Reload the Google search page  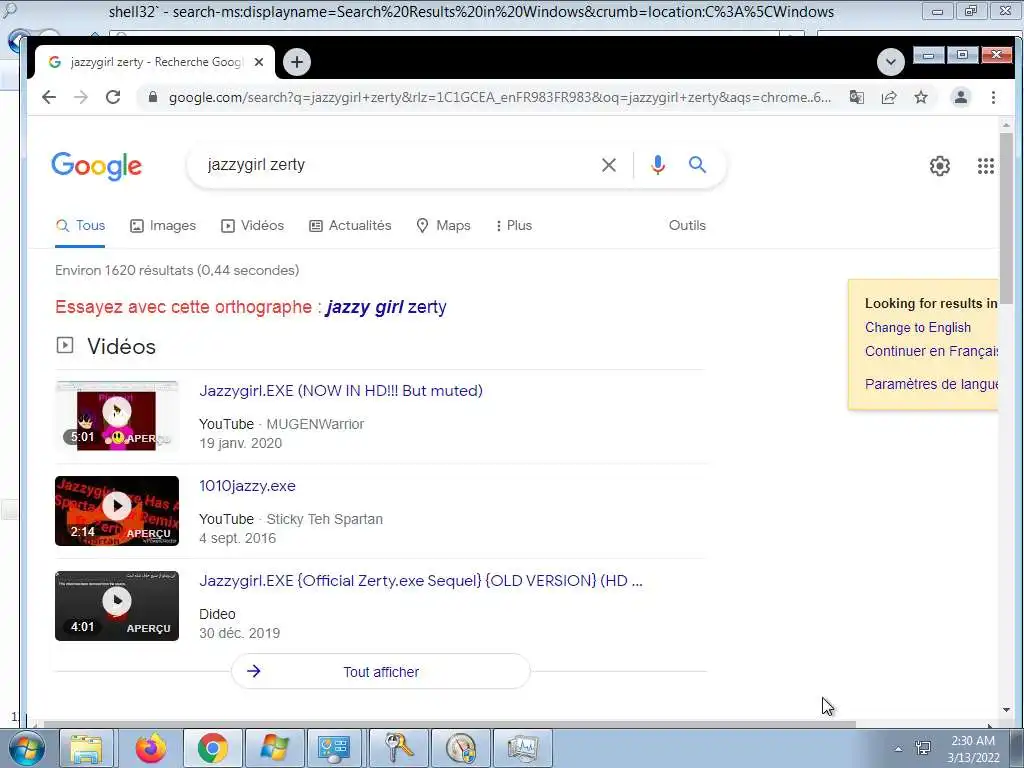(x=113, y=97)
